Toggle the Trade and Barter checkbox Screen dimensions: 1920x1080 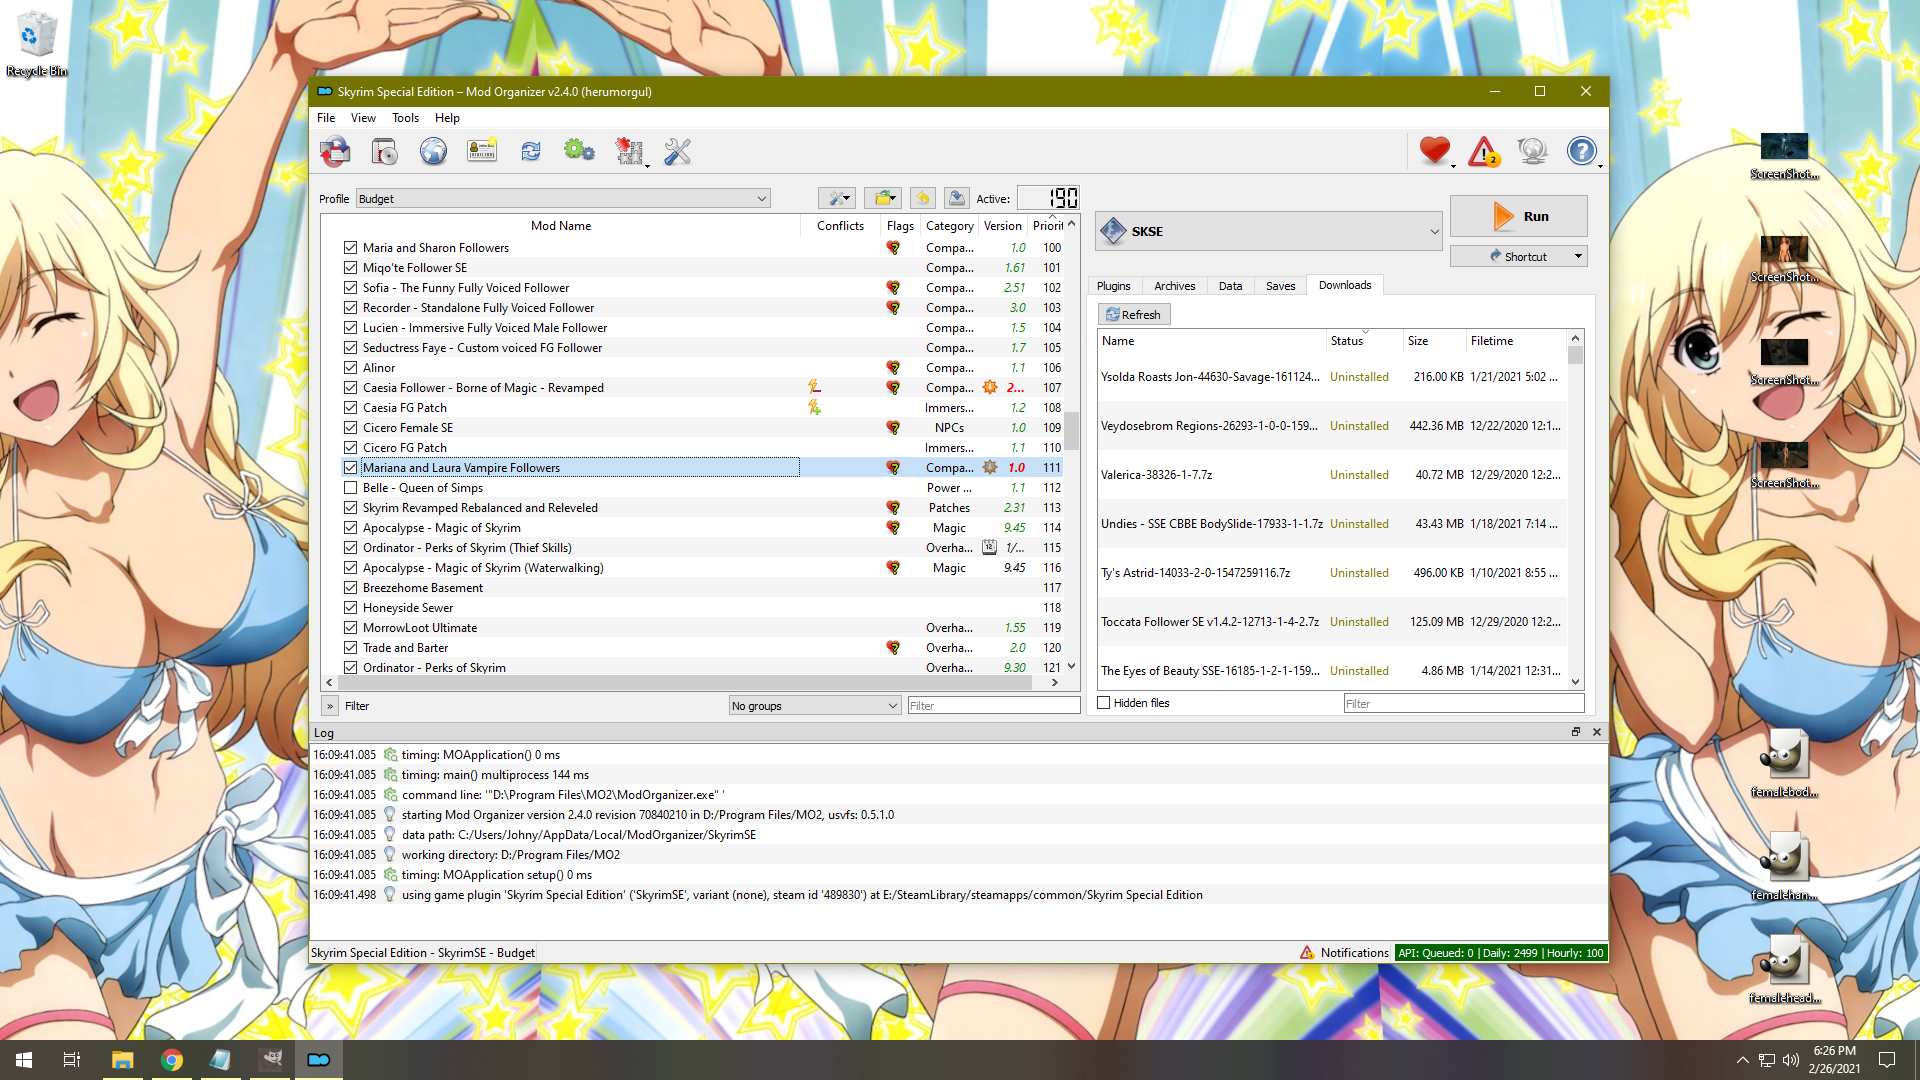point(350,648)
